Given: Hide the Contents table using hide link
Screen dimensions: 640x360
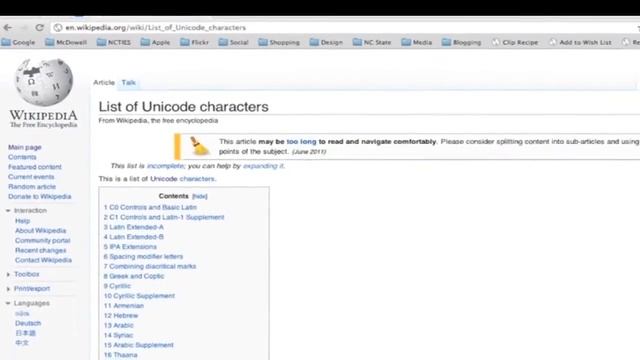Looking at the screenshot, I should [x=200, y=196].
